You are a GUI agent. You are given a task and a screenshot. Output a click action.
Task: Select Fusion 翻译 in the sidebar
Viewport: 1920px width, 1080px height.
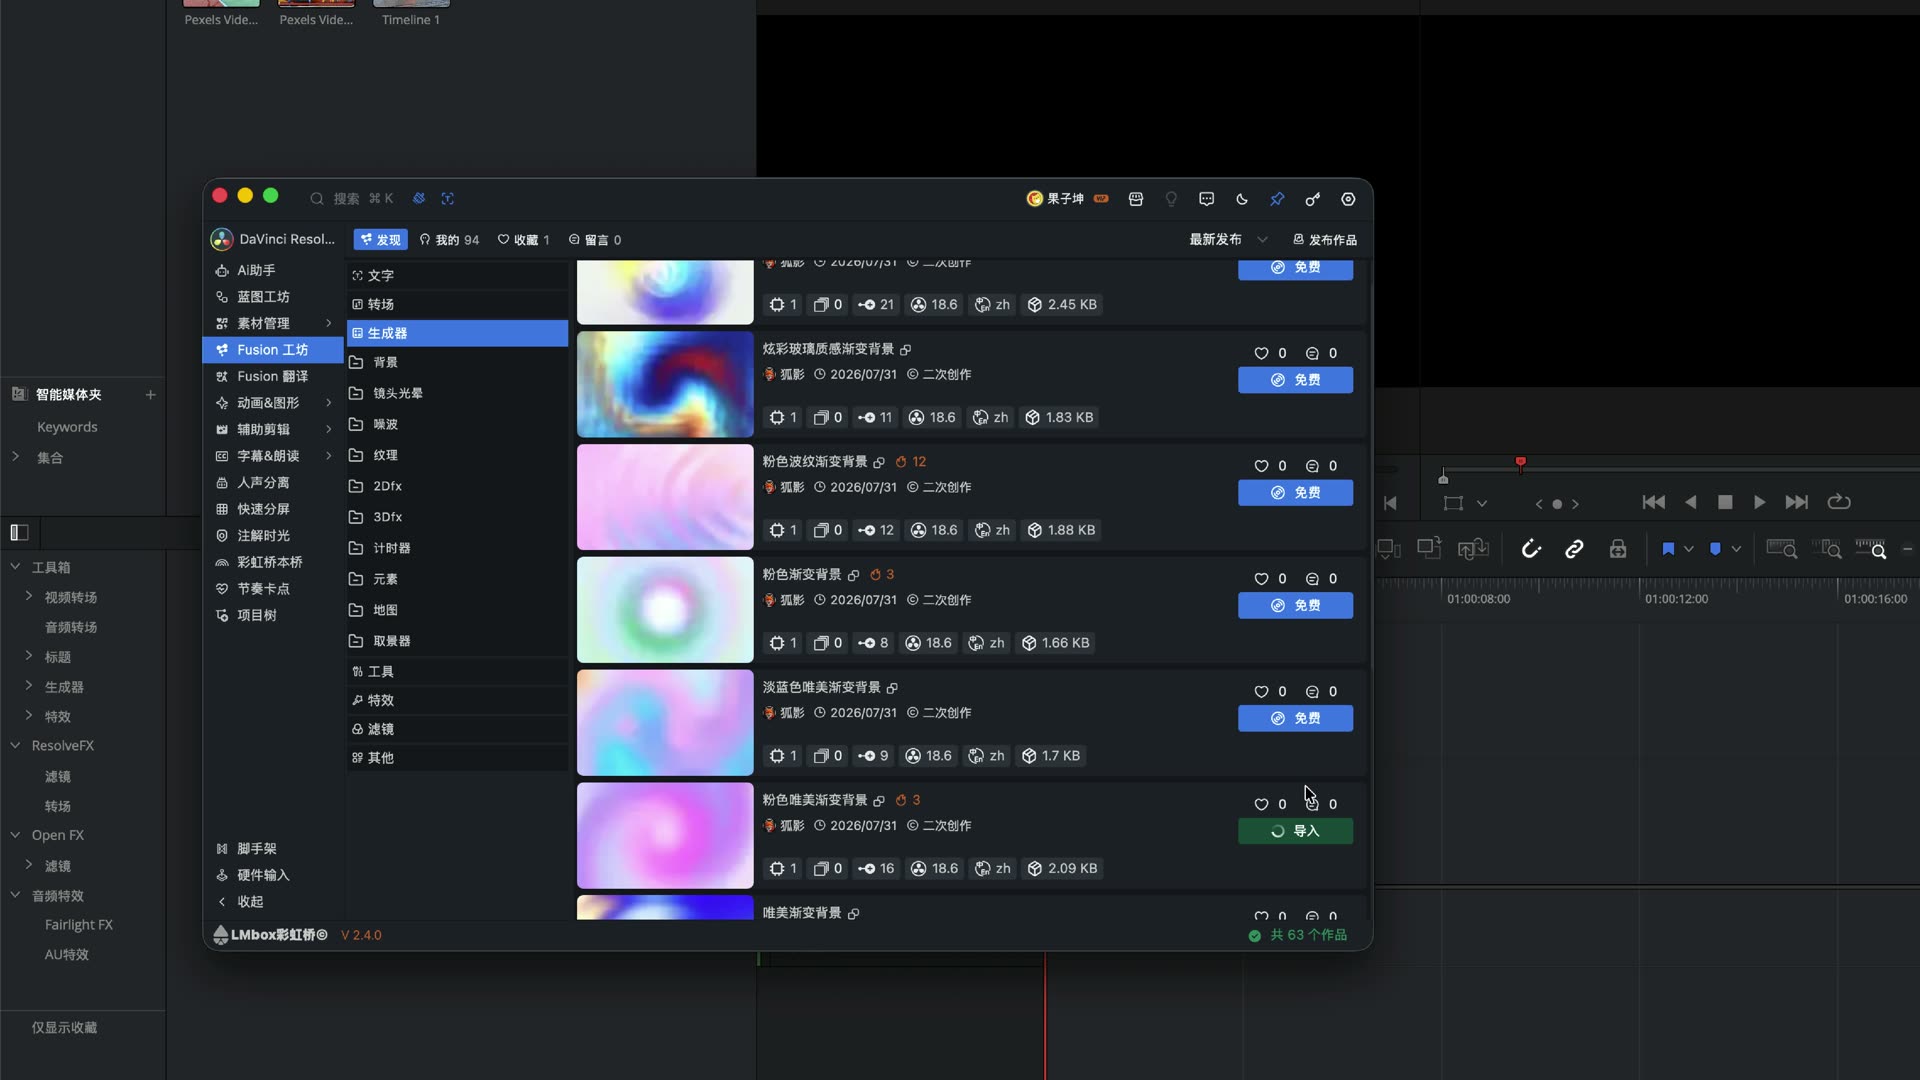(x=273, y=376)
